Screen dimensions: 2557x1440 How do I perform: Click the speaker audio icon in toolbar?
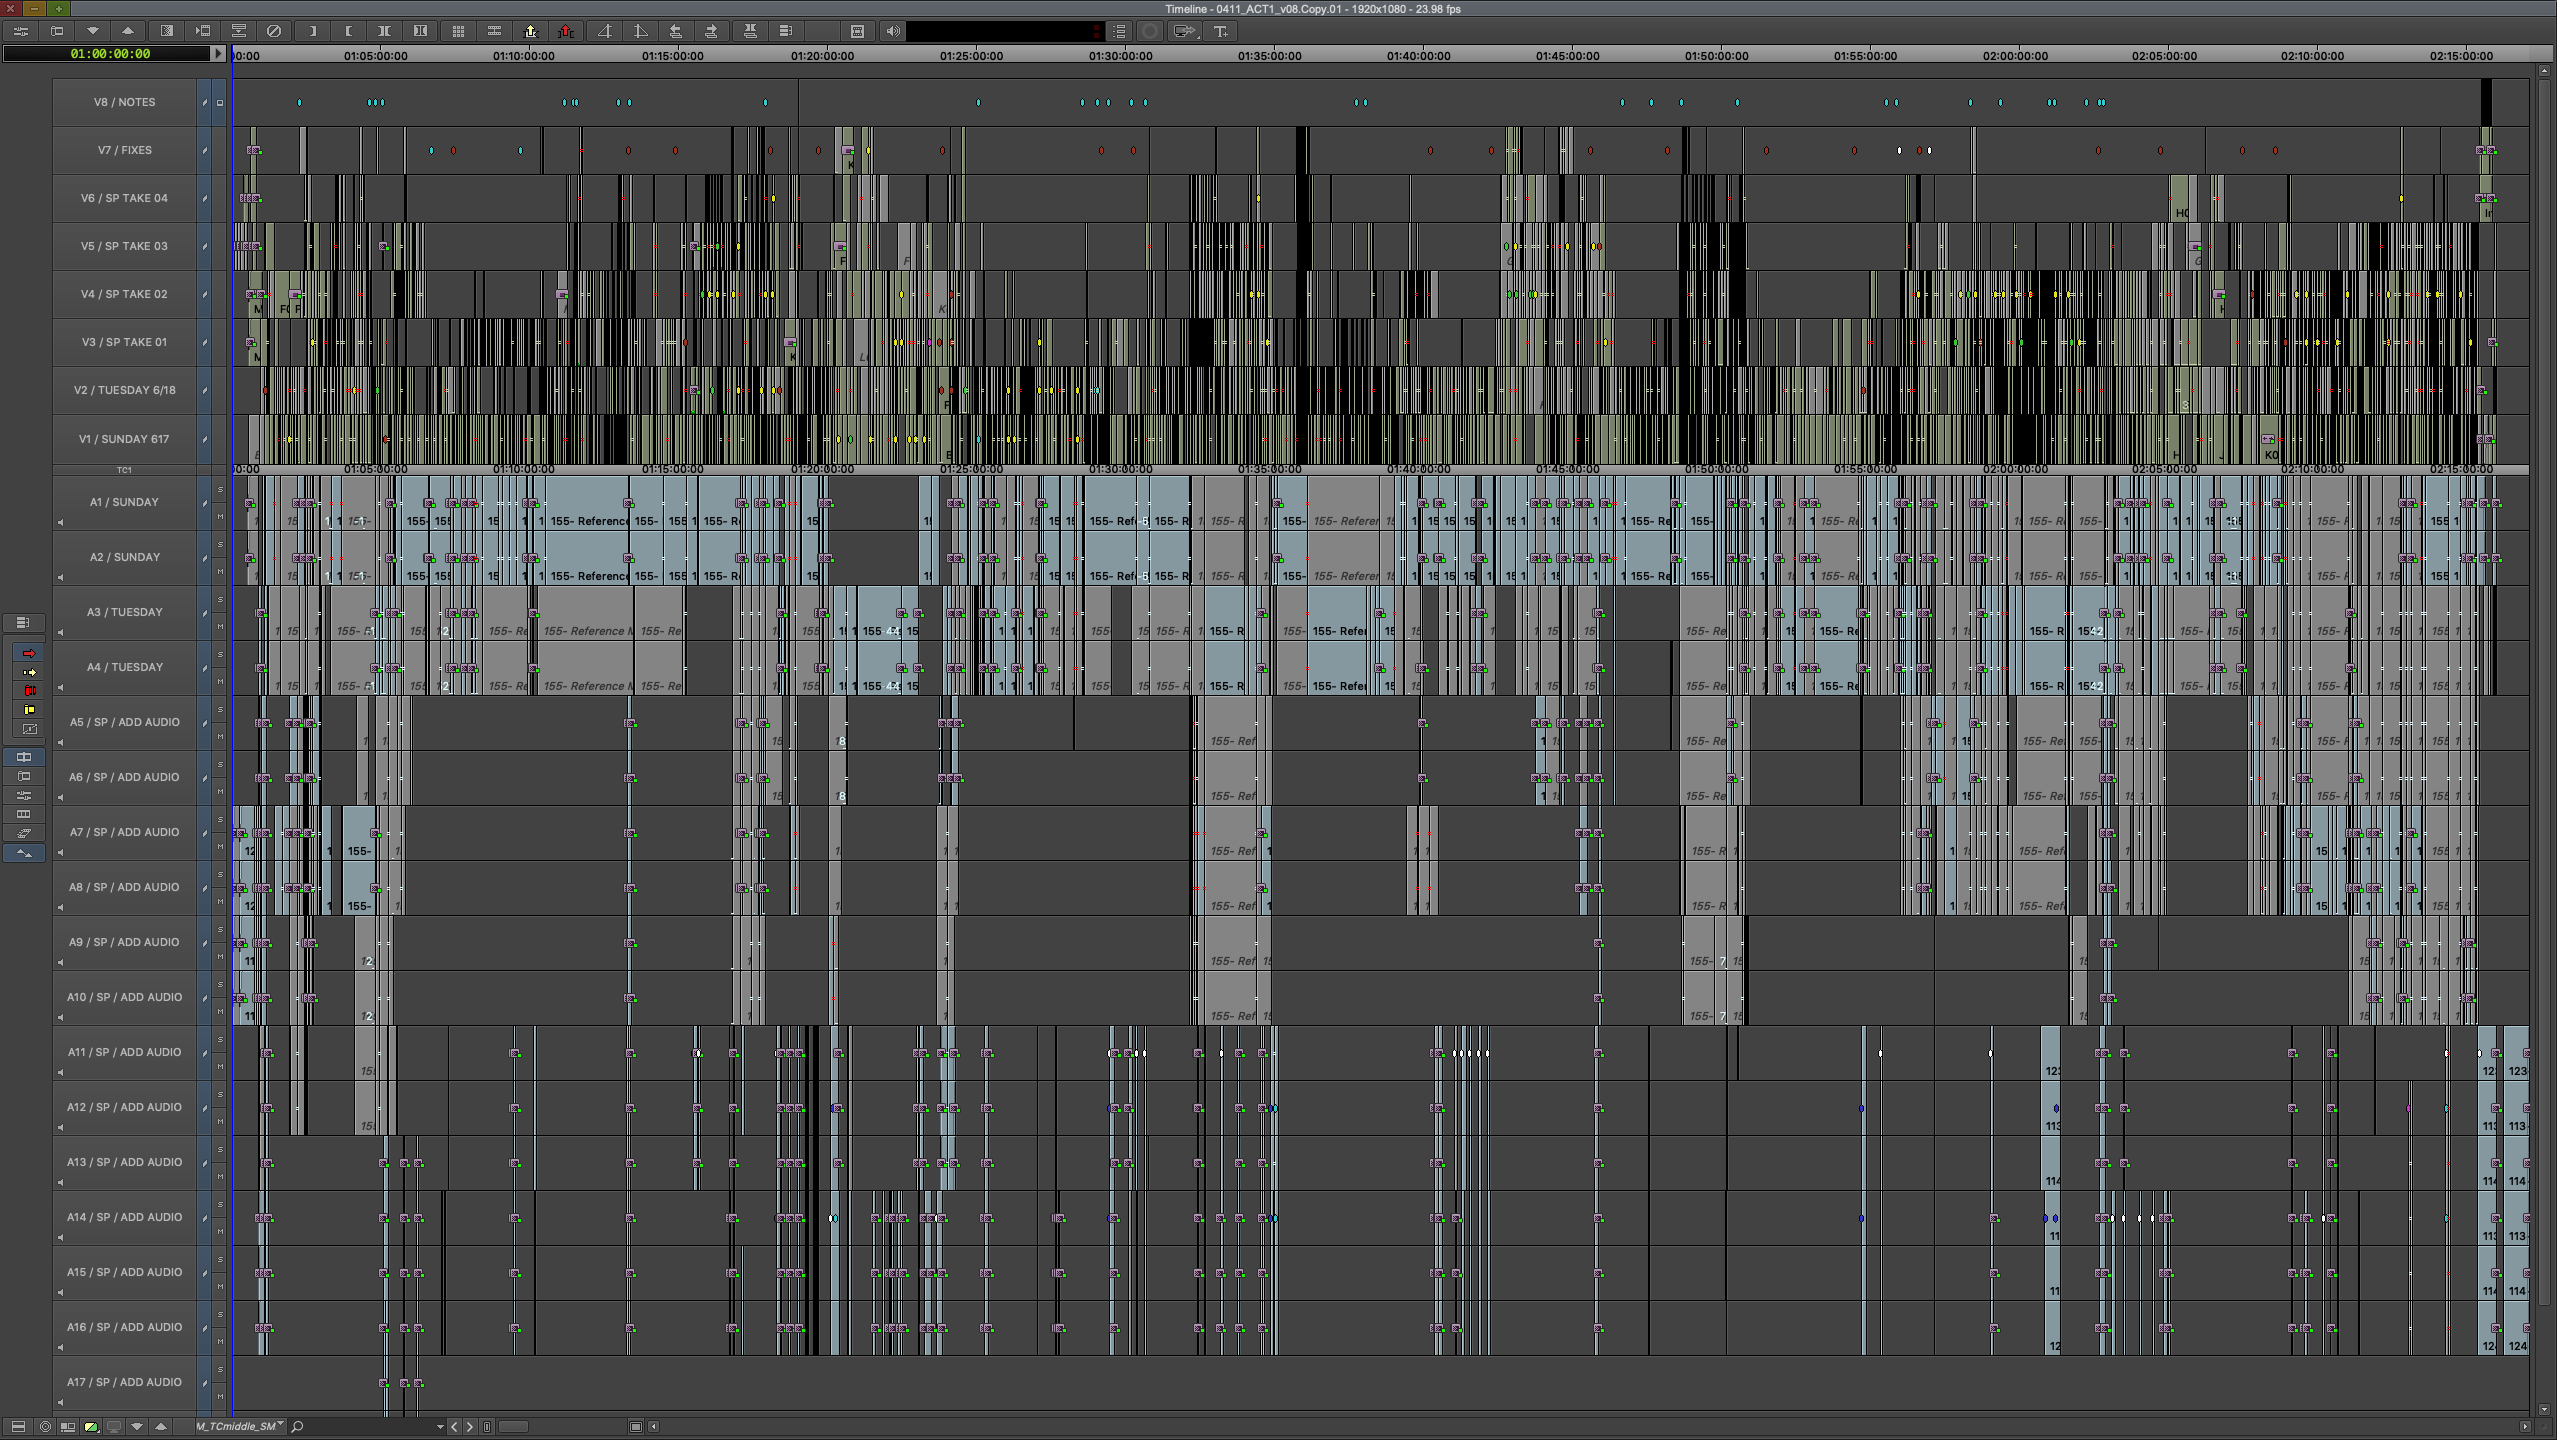893,31
